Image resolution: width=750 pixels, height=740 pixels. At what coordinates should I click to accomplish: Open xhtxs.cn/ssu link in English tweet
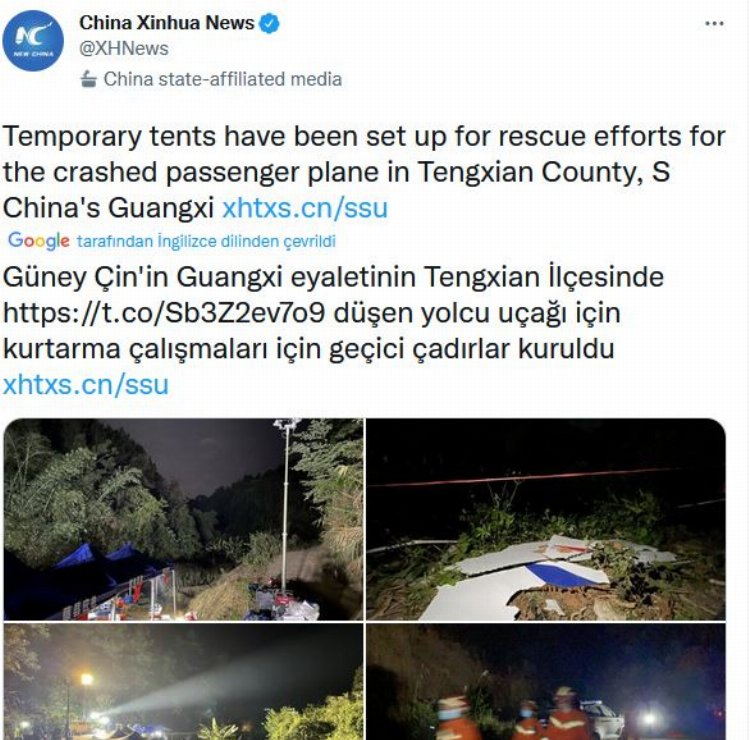[x=305, y=208]
